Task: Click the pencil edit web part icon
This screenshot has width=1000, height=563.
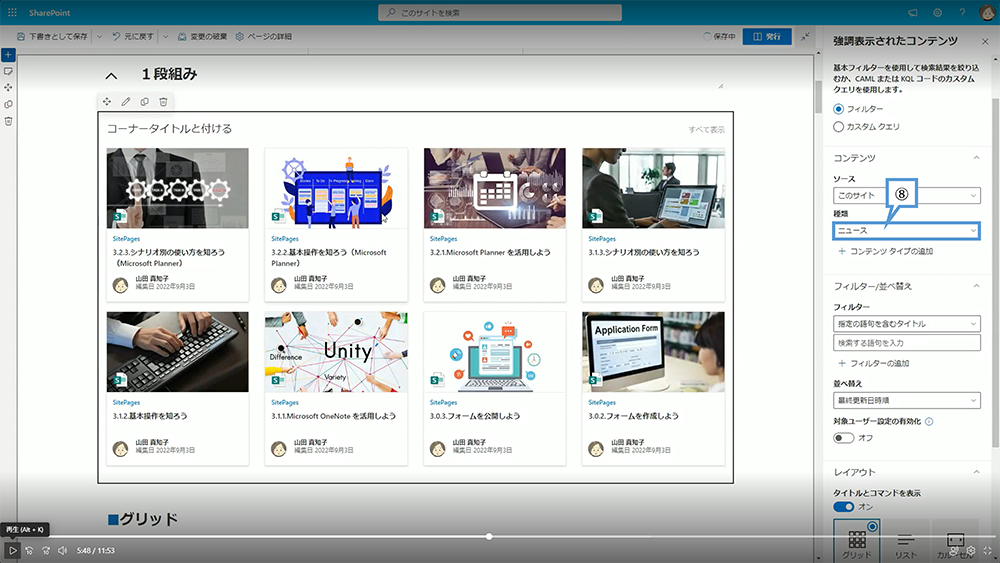Action: (x=126, y=101)
